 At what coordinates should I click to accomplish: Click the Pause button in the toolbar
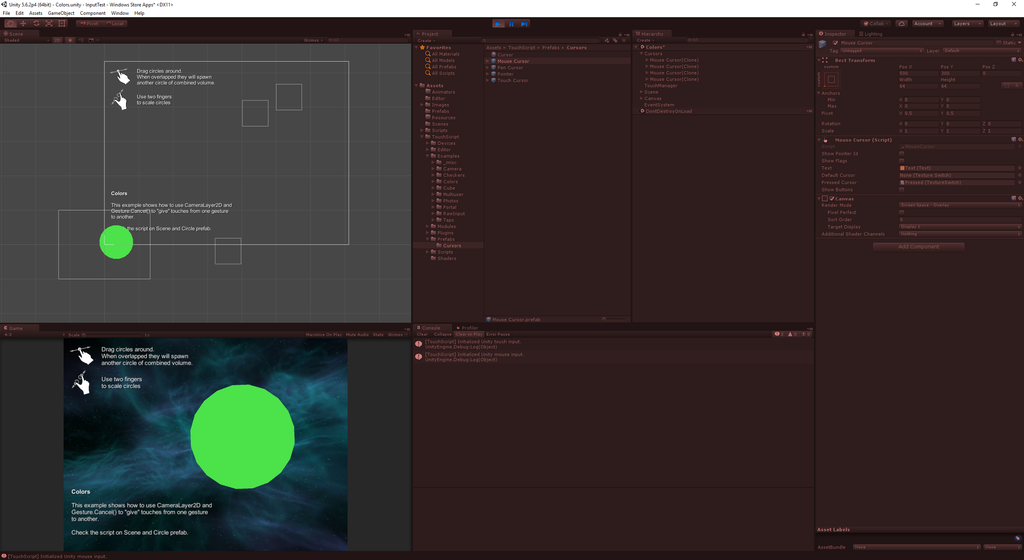coord(512,23)
